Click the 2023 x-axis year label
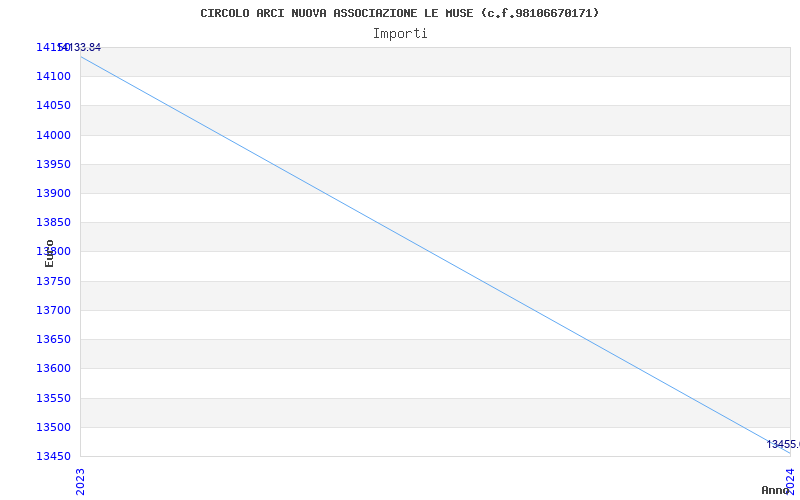Image resolution: width=800 pixels, height=500 pixels. pos(80,481)
